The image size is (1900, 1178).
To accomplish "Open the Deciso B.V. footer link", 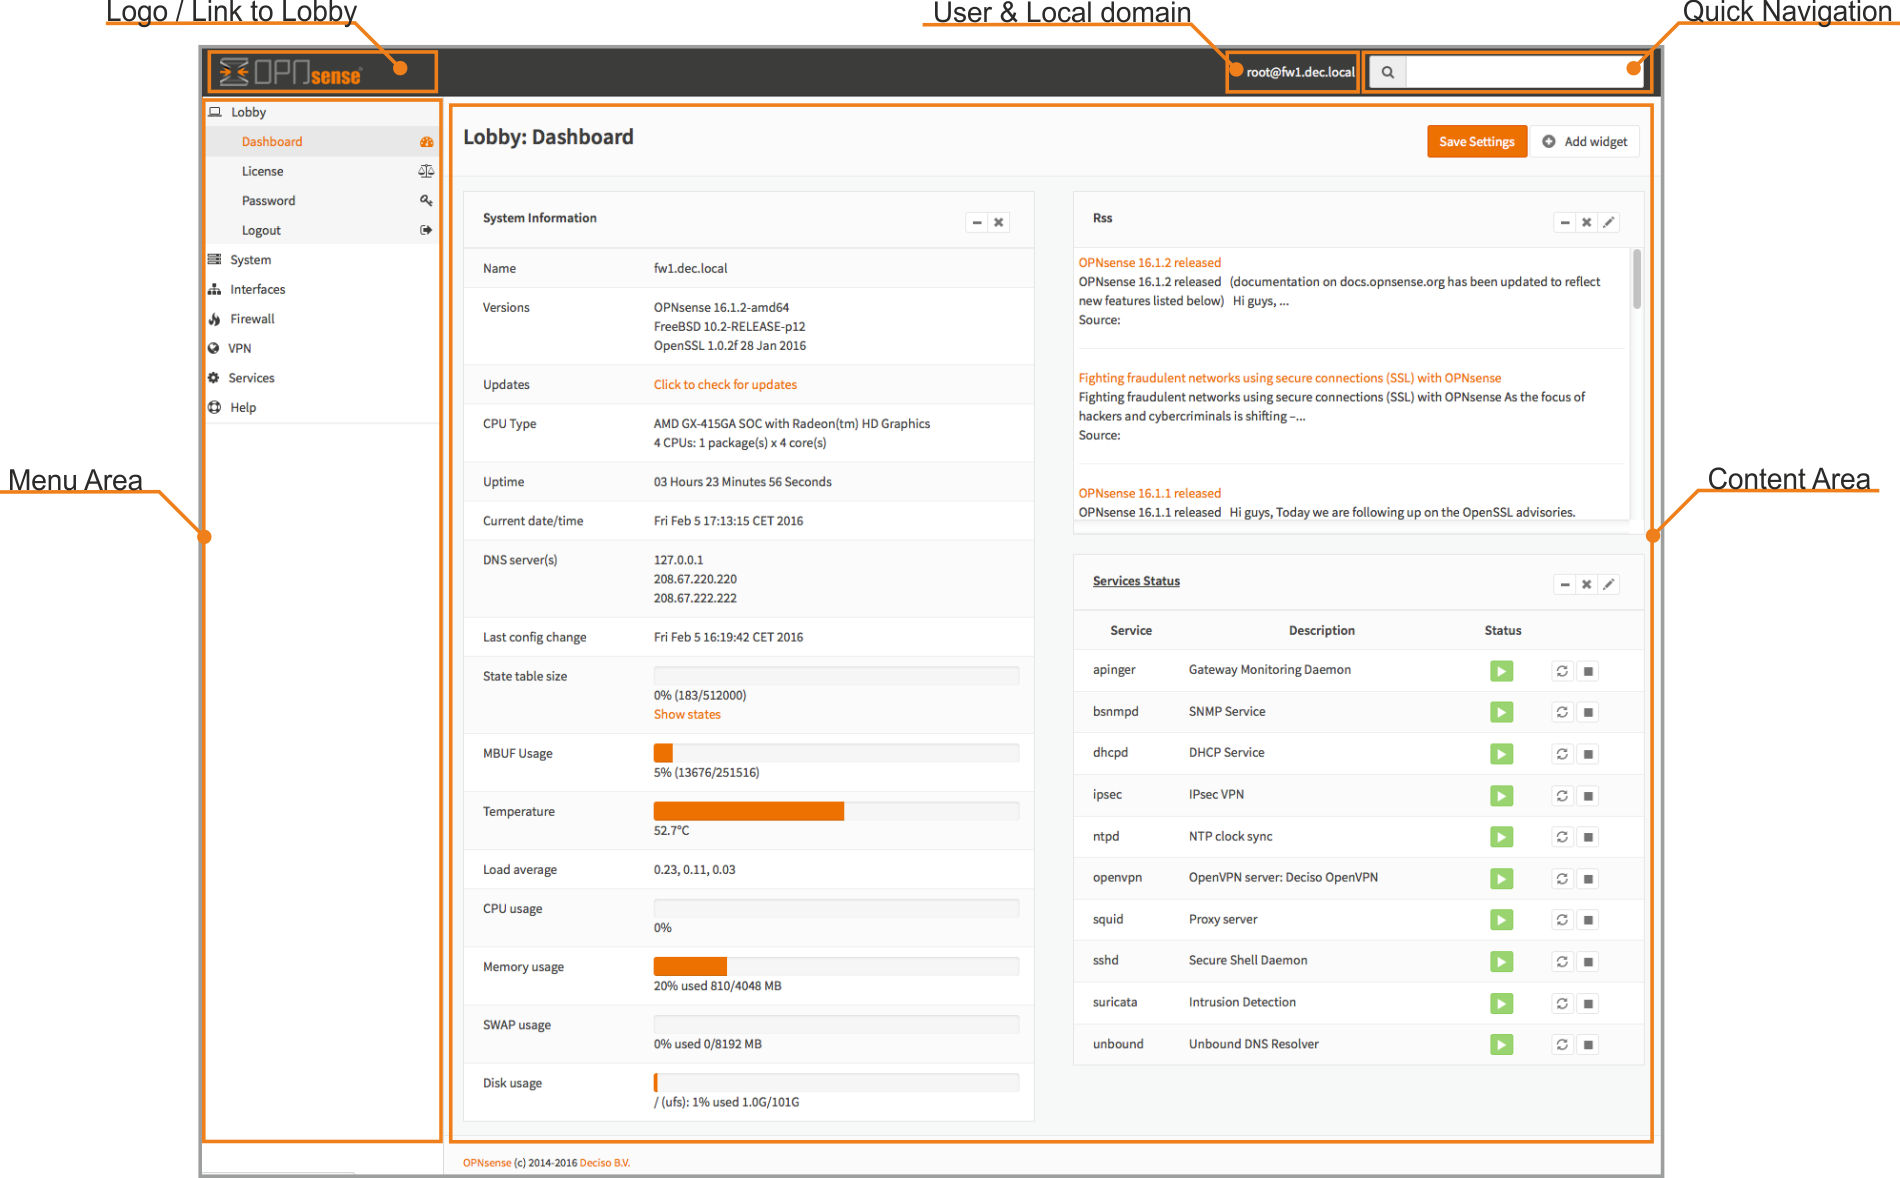I will (x=605, y=1163).
